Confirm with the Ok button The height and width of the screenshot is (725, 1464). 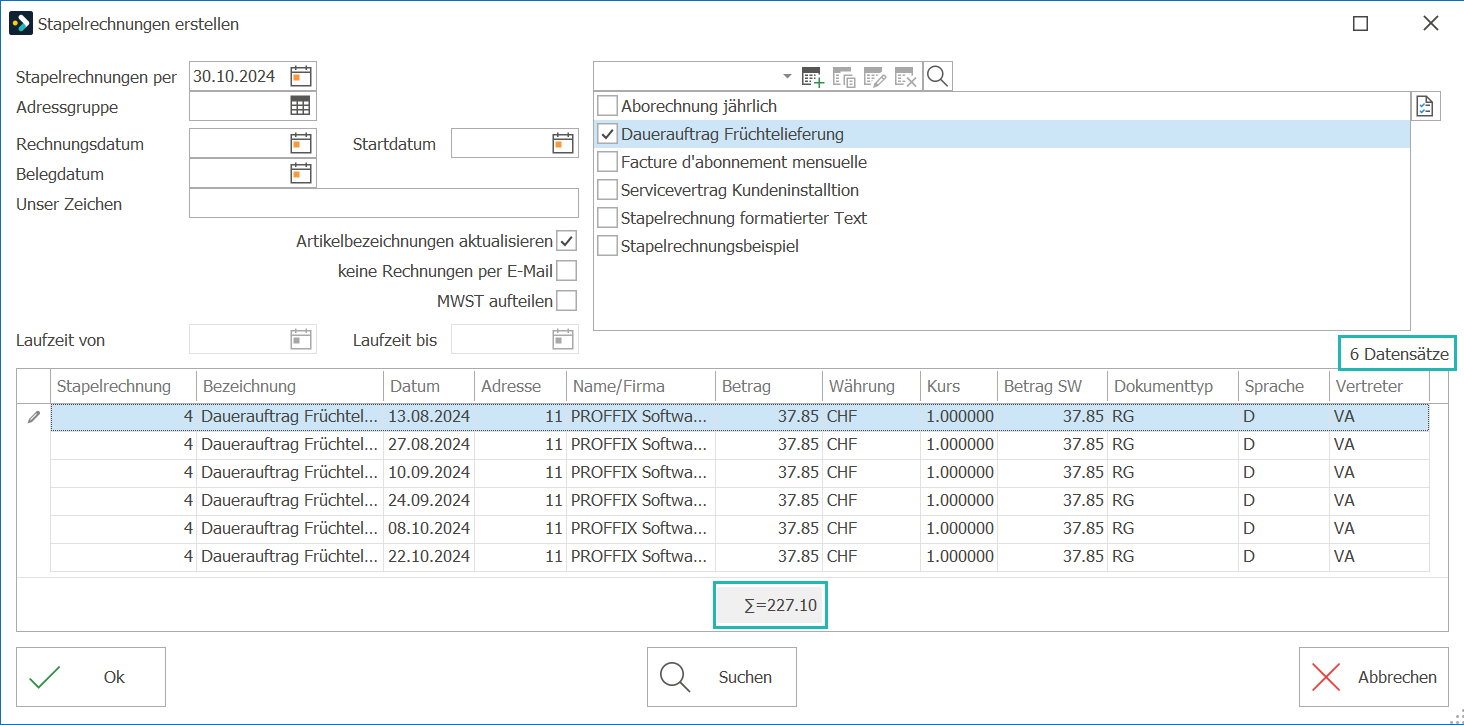point(91,677)
